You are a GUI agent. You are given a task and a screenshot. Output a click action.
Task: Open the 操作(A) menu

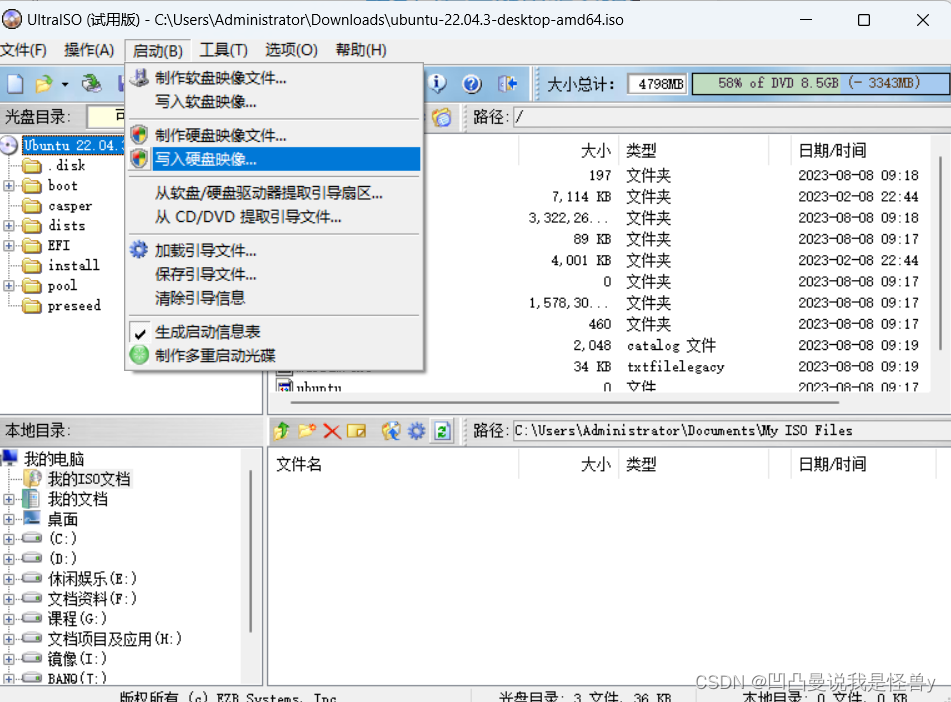pyautogui.click(x=89, y=50)
